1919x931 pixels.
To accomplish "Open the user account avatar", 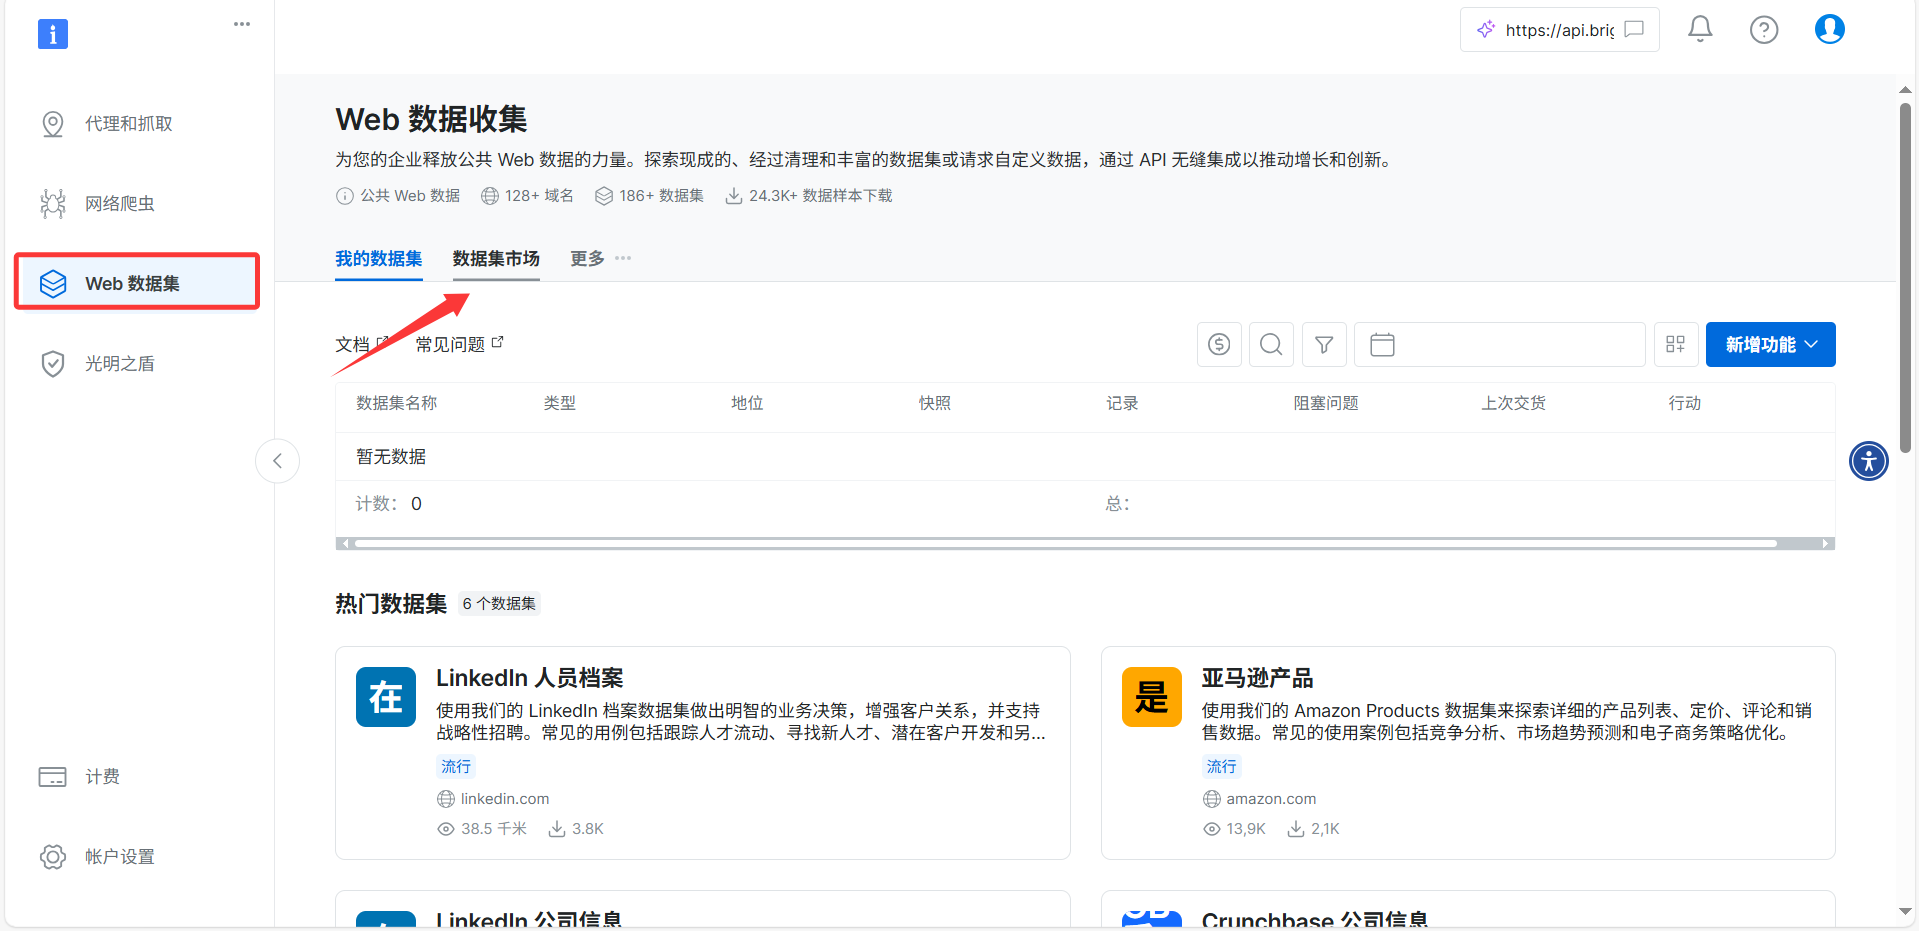I will point(1829,30).
